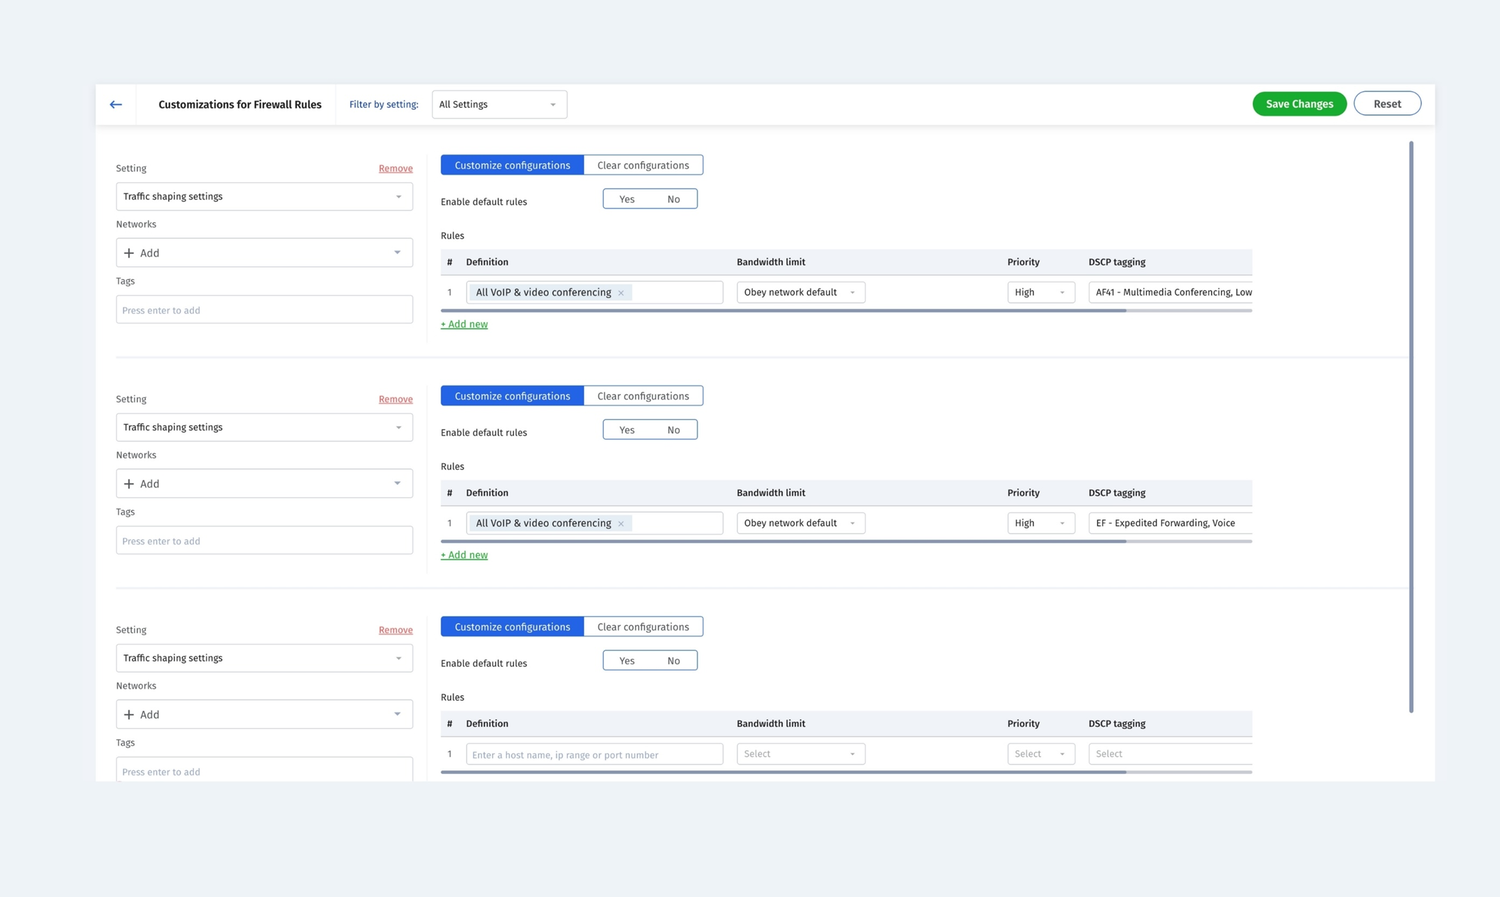Click Add new under the first rules table

[464, 324]
